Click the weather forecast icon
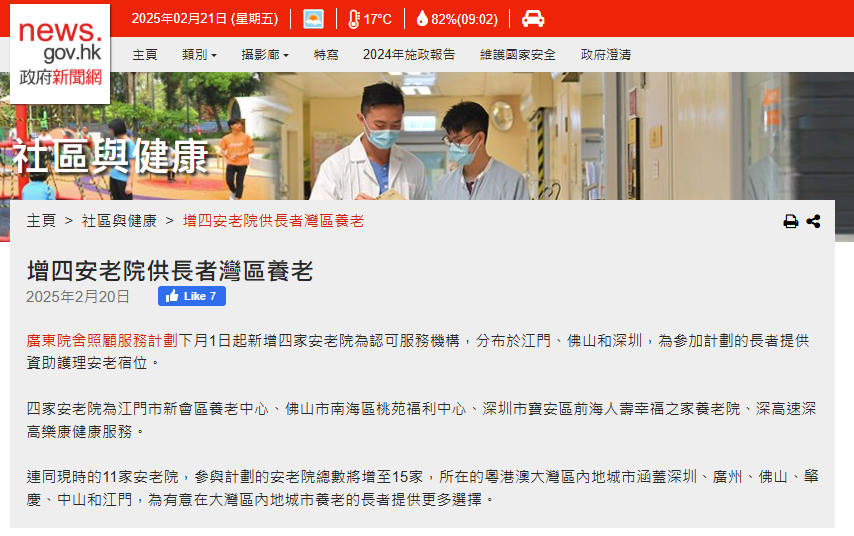Screen dimensions: 854x536 [313, 19]
